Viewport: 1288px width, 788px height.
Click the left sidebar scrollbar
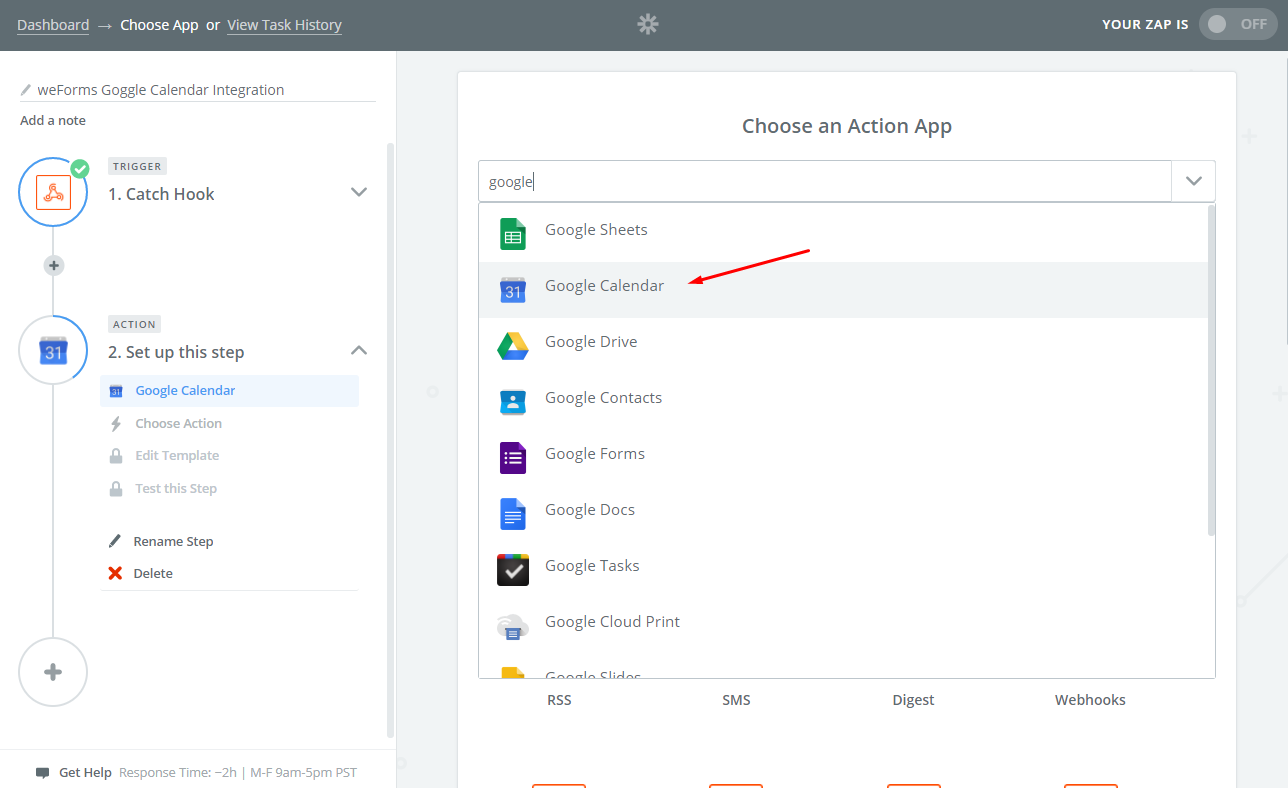(x=390, y=440)
